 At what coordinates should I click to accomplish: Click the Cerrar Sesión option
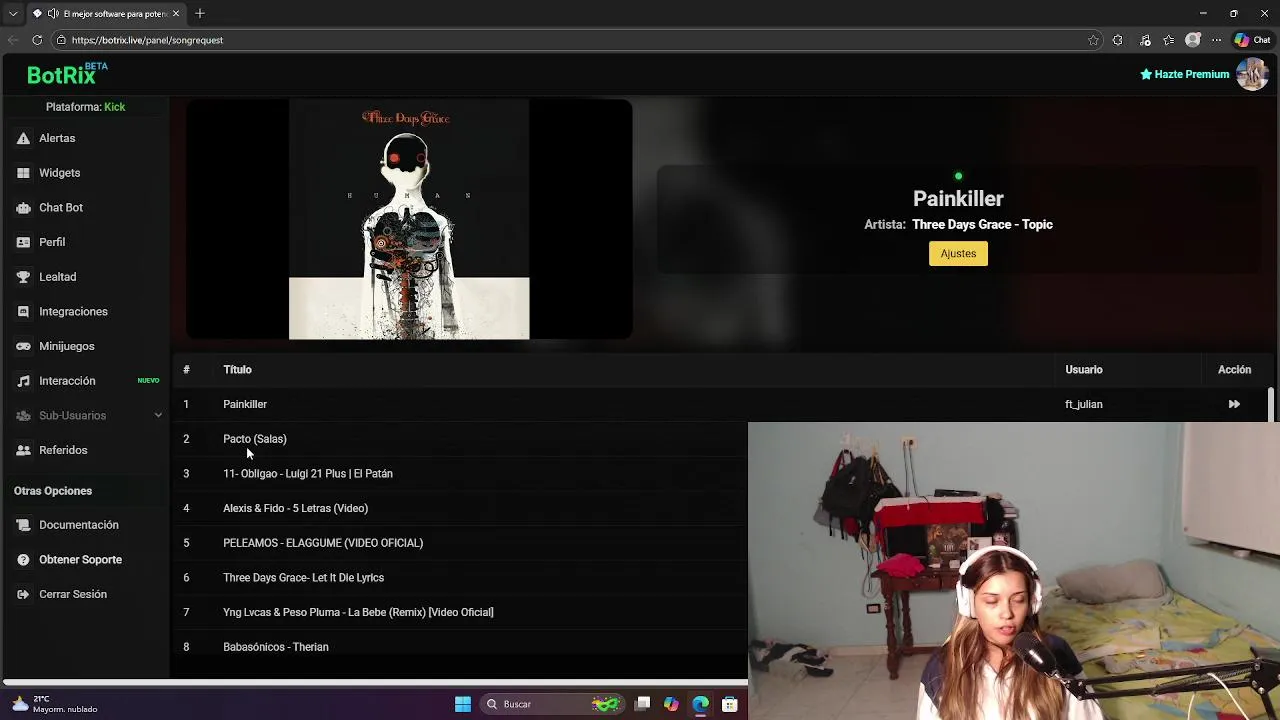coord(73,594)
